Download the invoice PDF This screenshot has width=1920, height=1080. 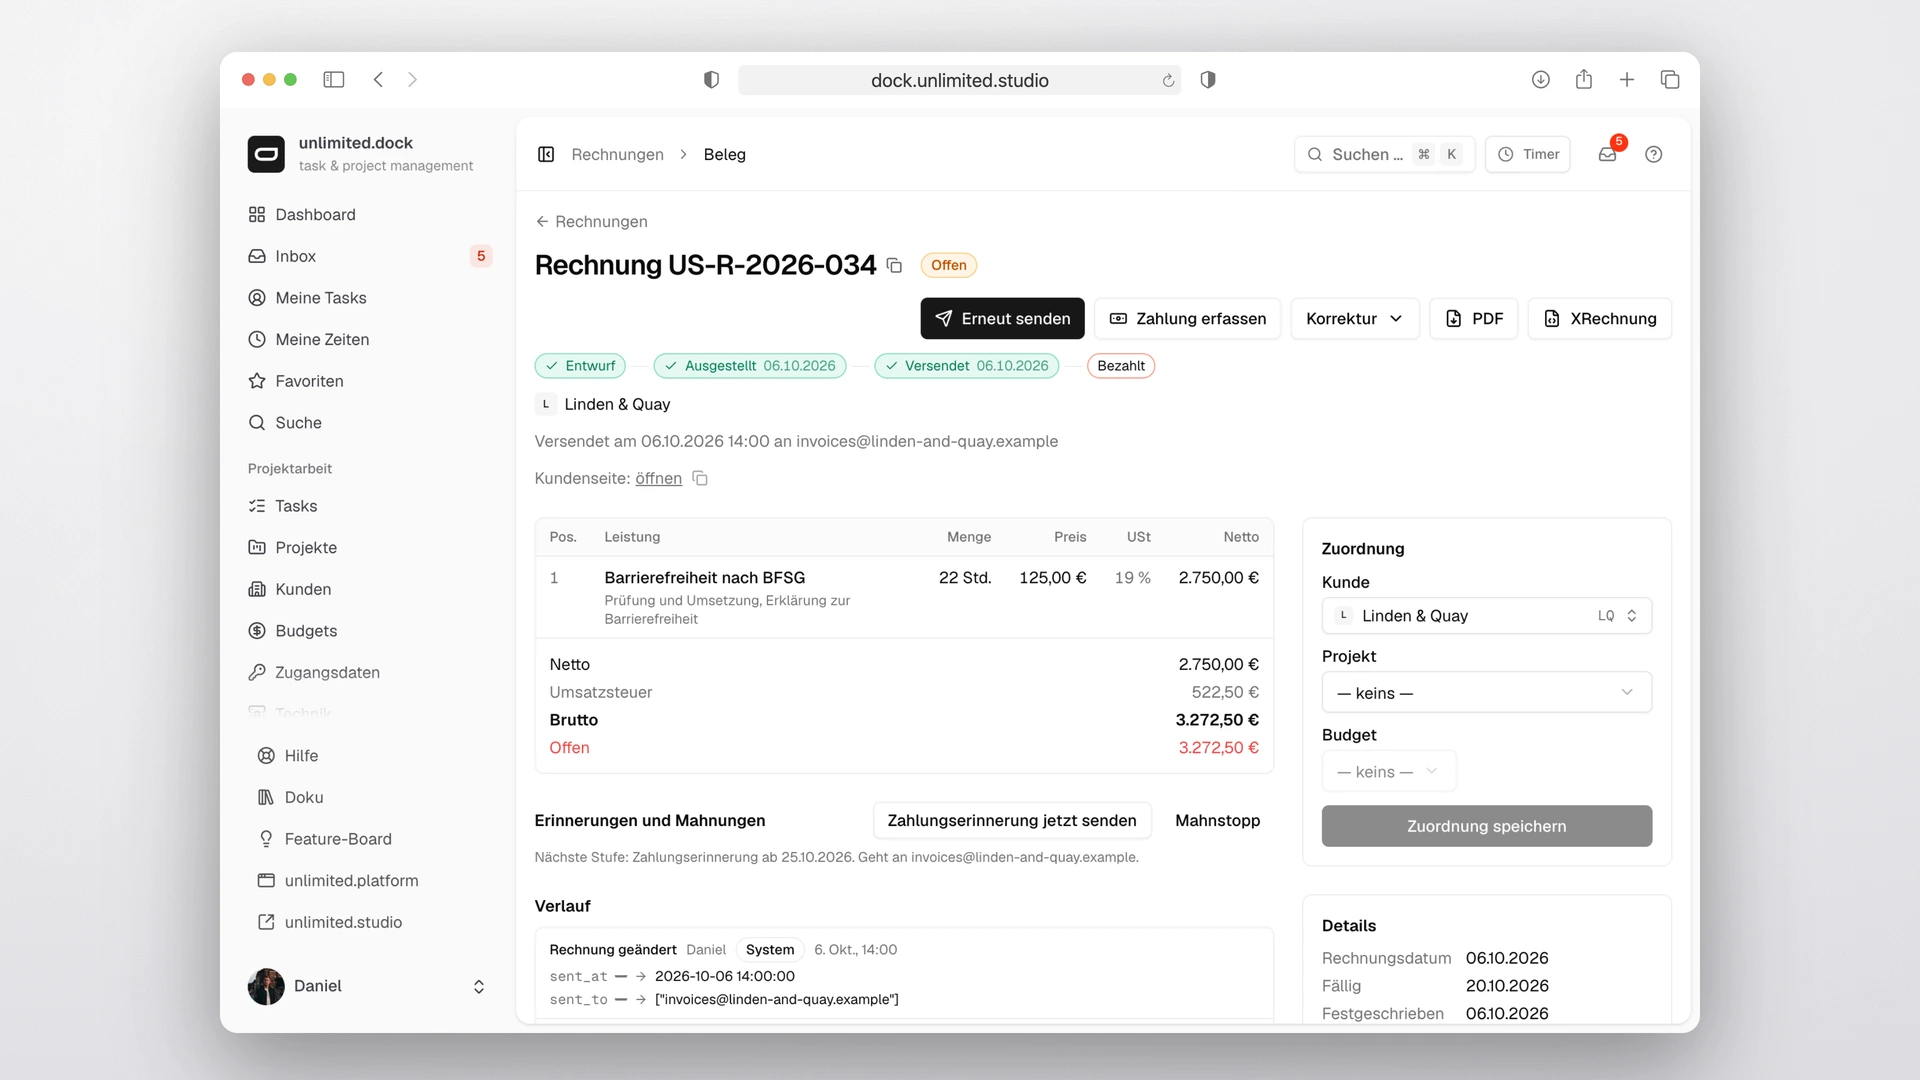point(1474,318)
